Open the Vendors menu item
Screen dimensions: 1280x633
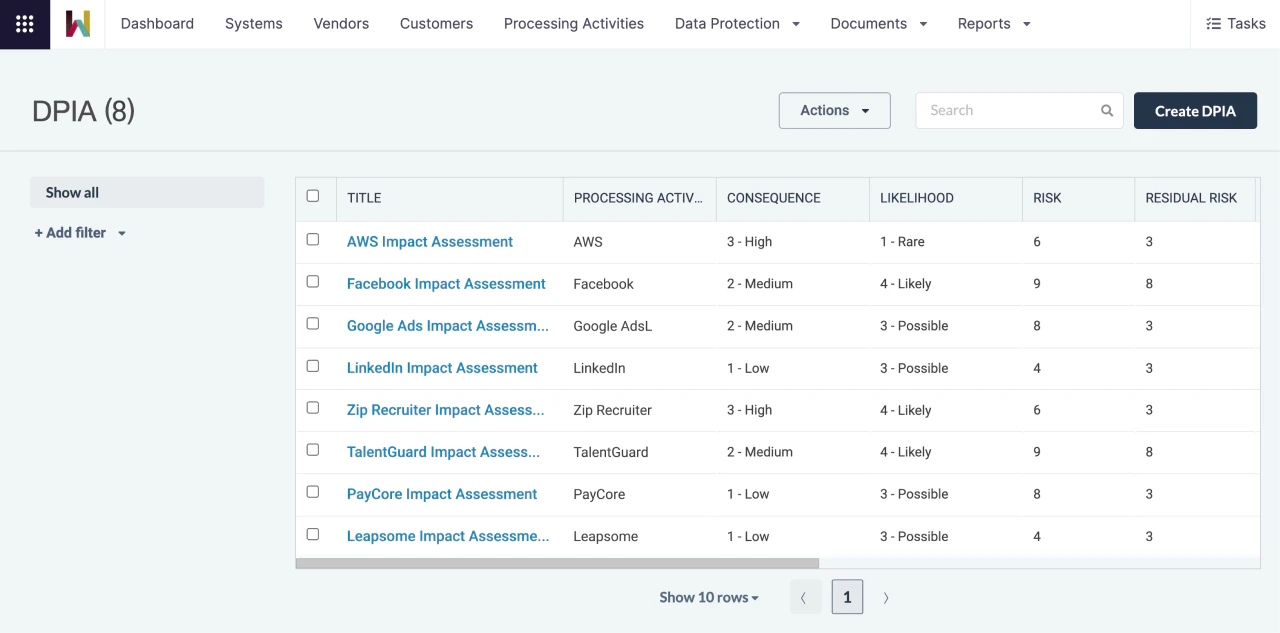(341, 24)
